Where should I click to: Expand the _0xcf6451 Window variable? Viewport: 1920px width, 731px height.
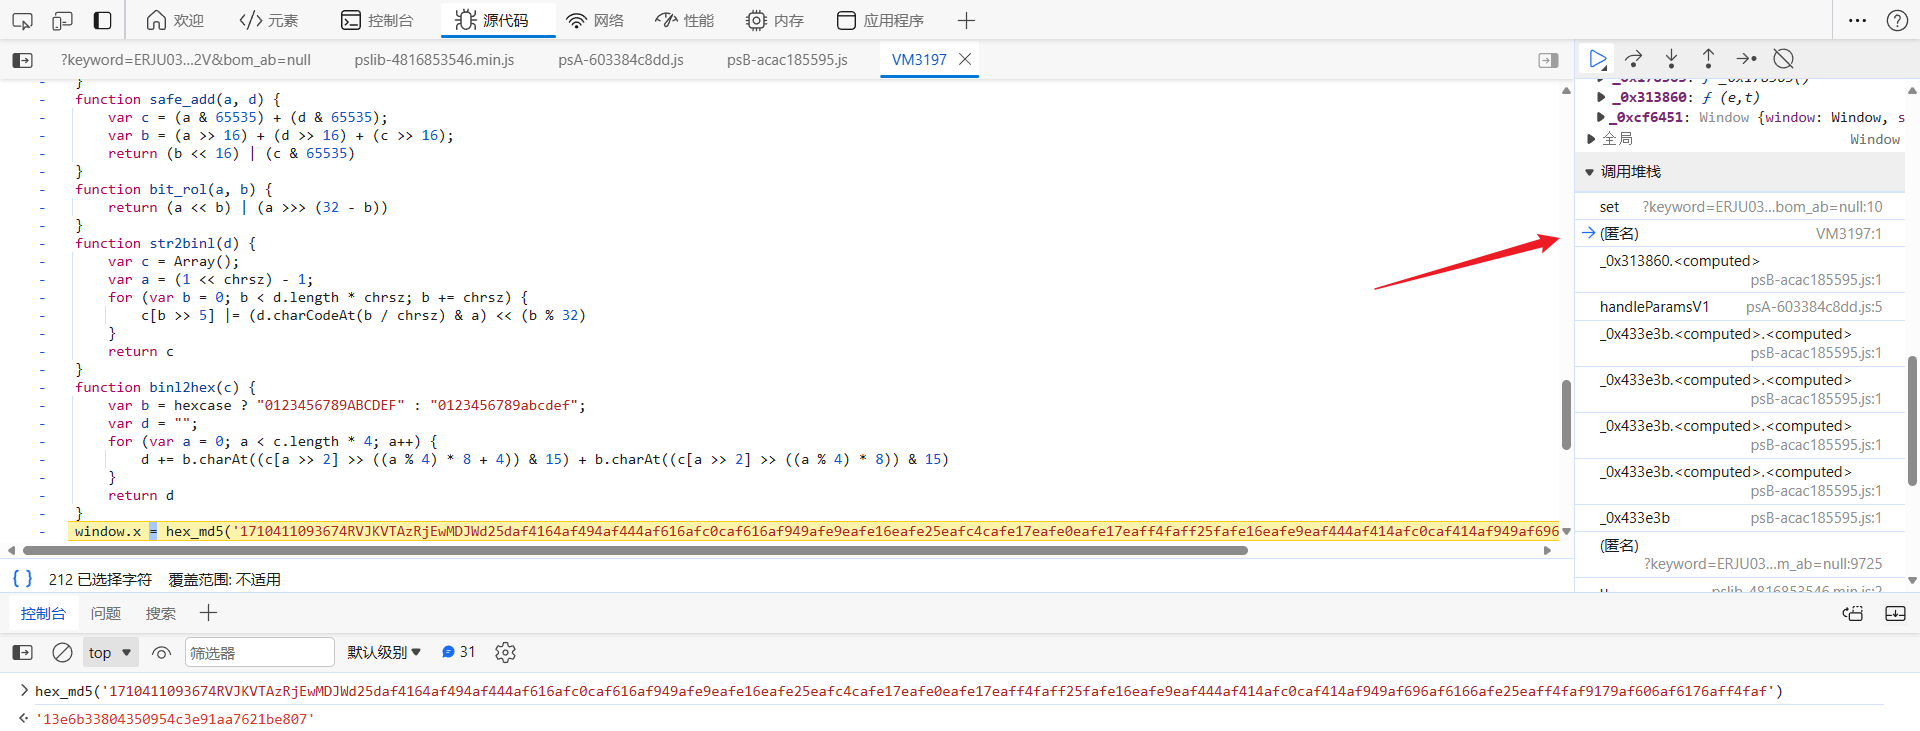click(x=1601, y=117)
